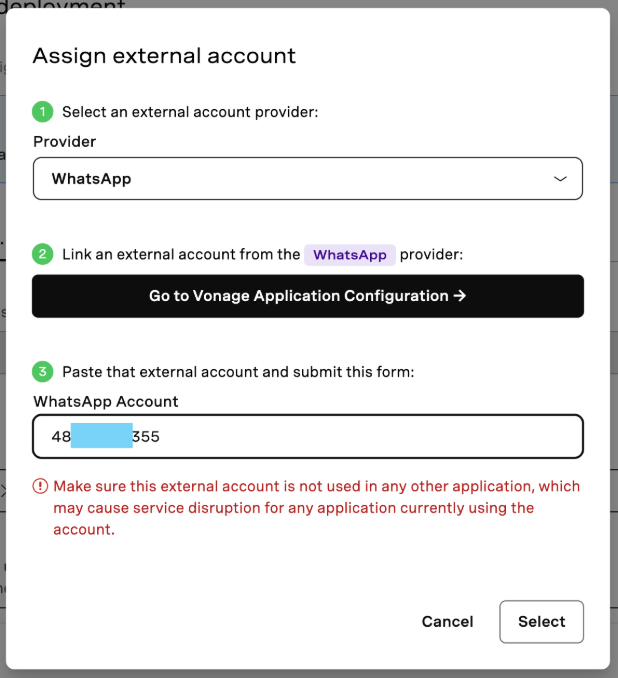Click the Provider field label
Viewport: 618px width, 678px height.
[x=65, y=141]
